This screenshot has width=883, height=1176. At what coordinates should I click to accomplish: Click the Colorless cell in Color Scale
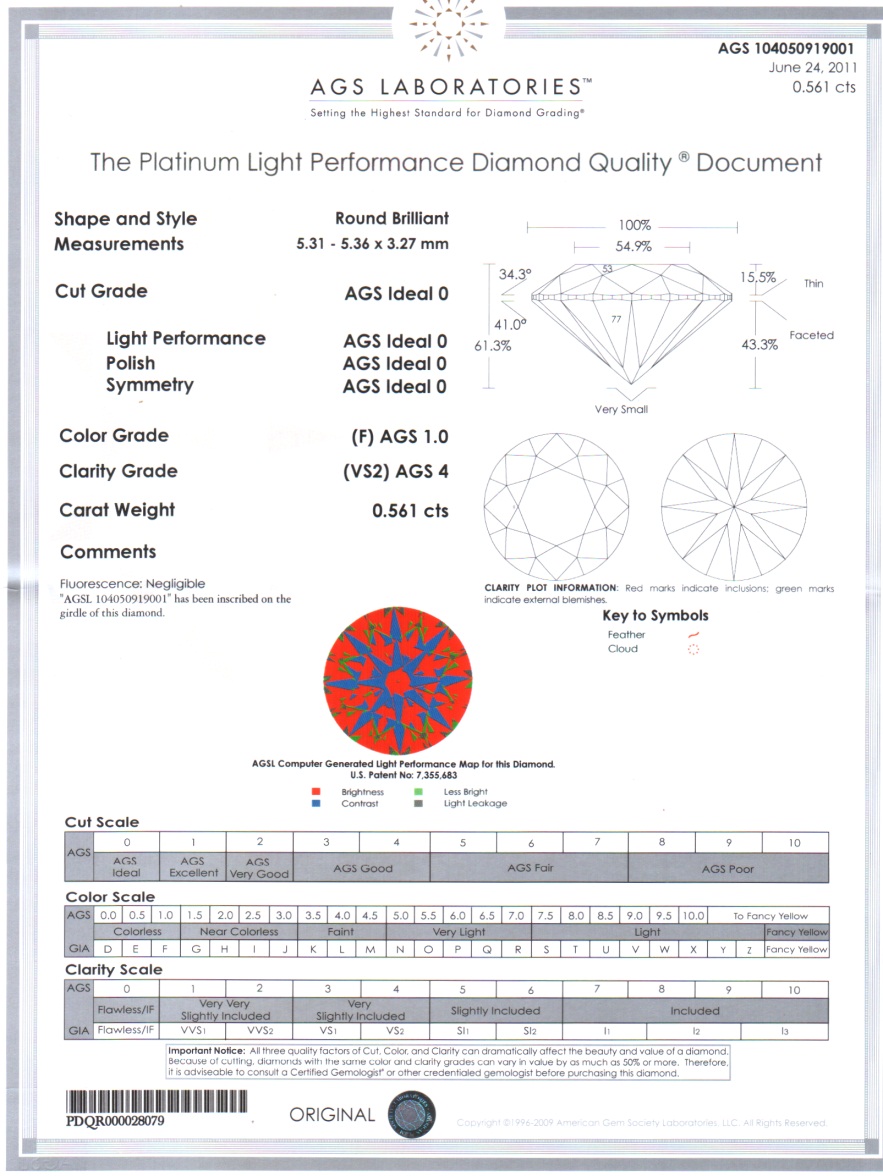tap(137, 932)
